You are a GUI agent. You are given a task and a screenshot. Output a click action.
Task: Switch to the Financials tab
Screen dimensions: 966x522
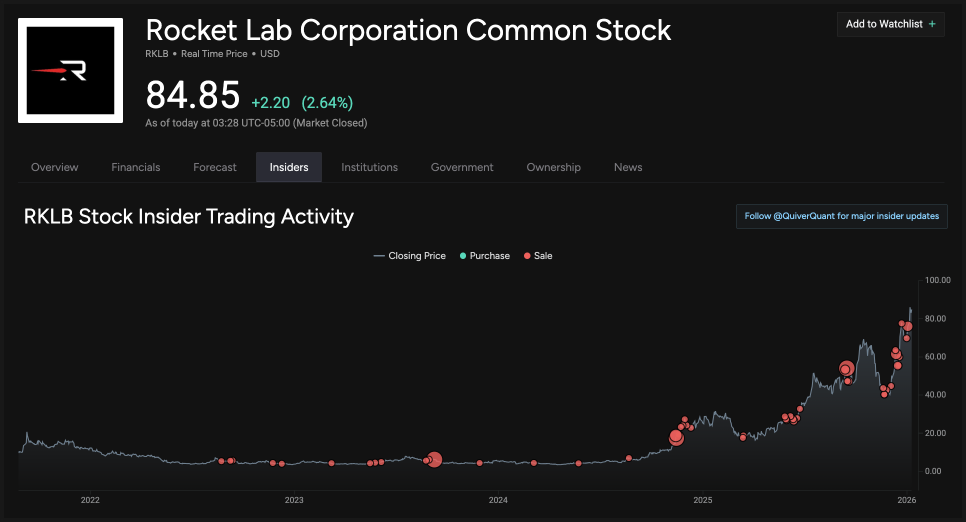pyautogui.click(x=136, y=167)
